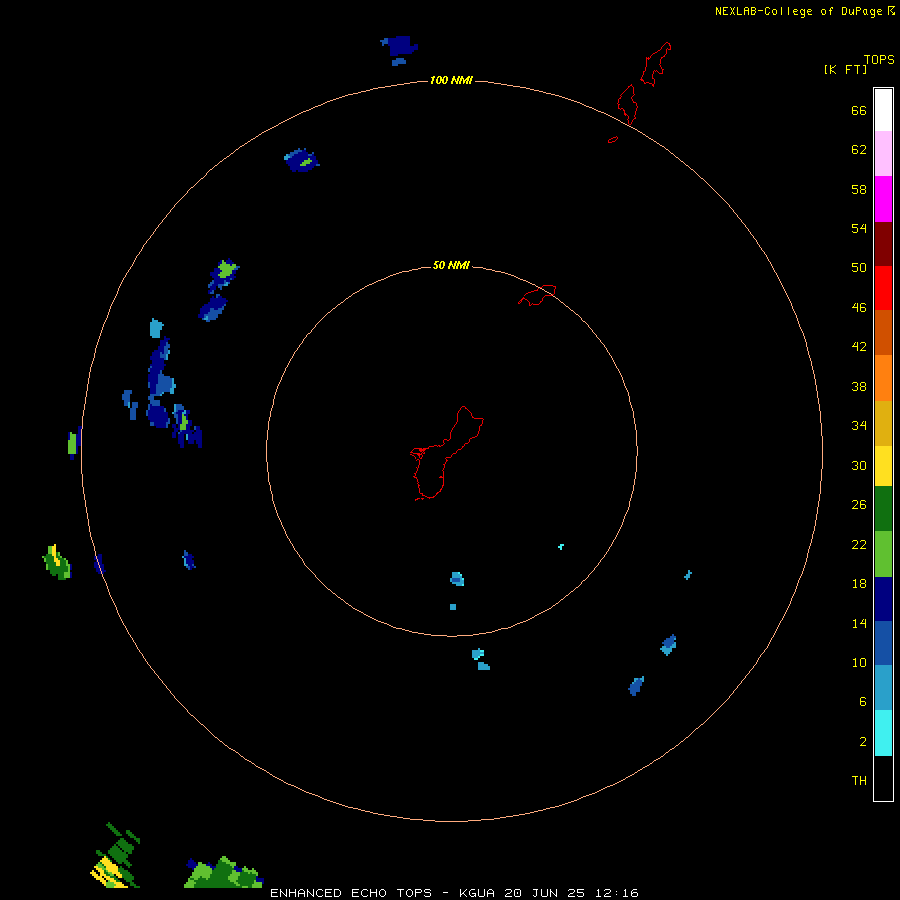Click the legend value '42'
Screen dimensions: 900x900
859,346
